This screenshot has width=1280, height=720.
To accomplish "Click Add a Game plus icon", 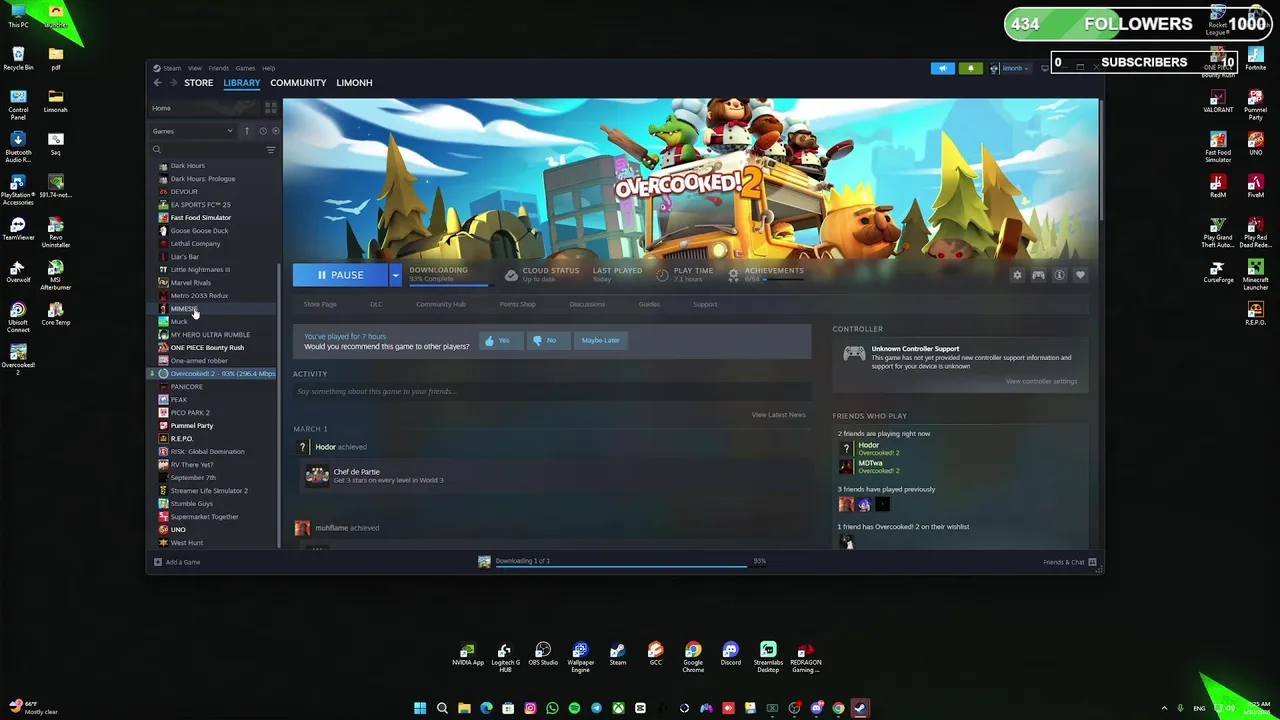I will coord(157,562).
